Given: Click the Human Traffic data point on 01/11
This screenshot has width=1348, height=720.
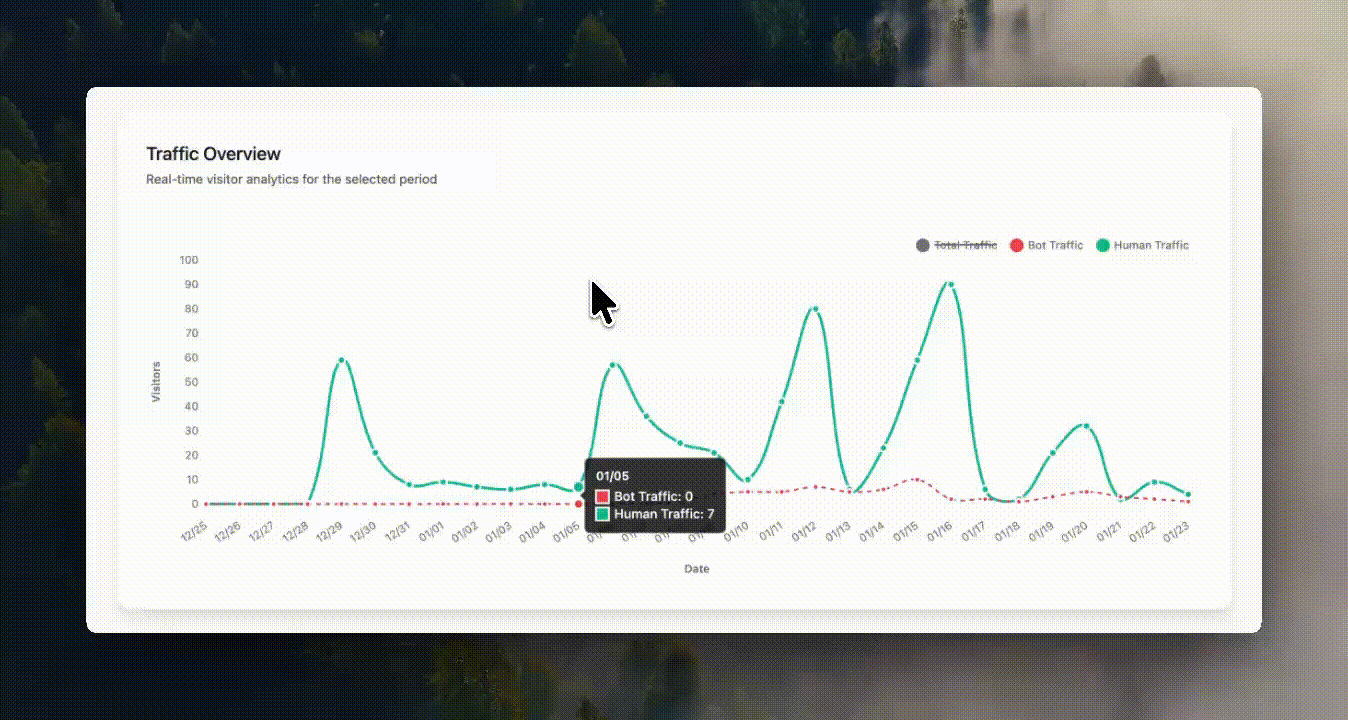Looking at the screenshot, I should 781,402.
